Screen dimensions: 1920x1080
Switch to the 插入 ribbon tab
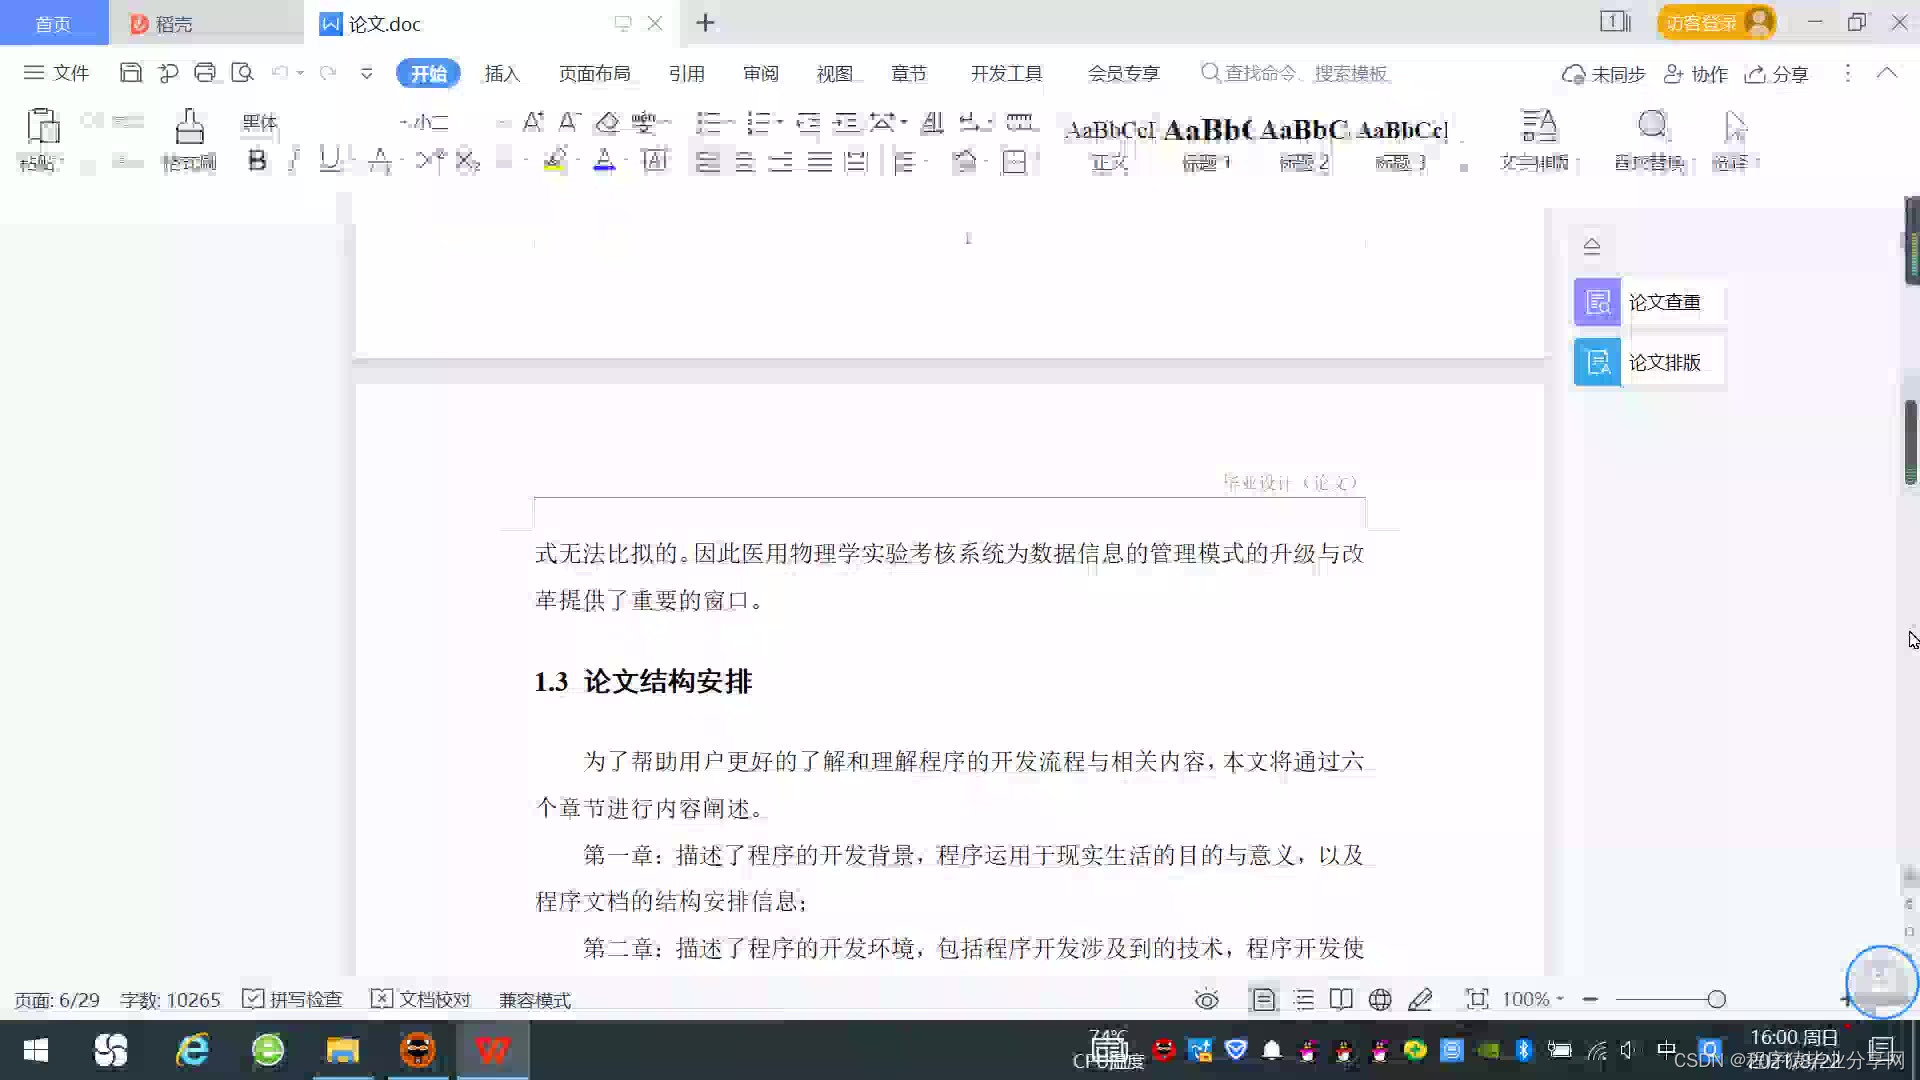pyautogui.click(x=502, y=74)
